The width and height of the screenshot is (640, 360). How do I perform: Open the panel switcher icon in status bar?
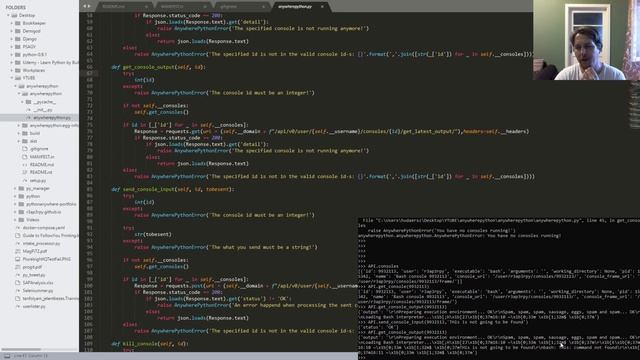7,356
